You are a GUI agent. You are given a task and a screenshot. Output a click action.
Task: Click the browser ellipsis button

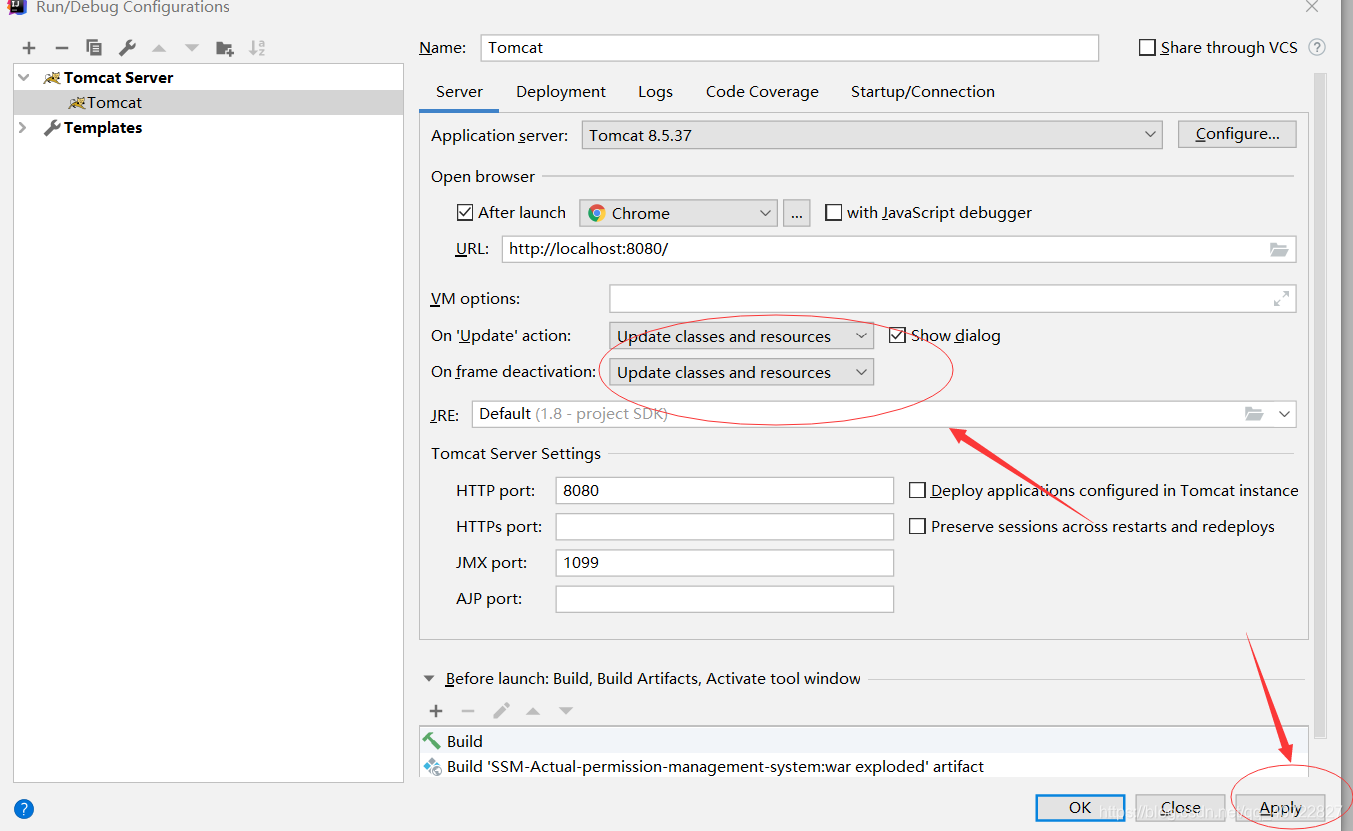pyautogui.click(x=797, y=213)
